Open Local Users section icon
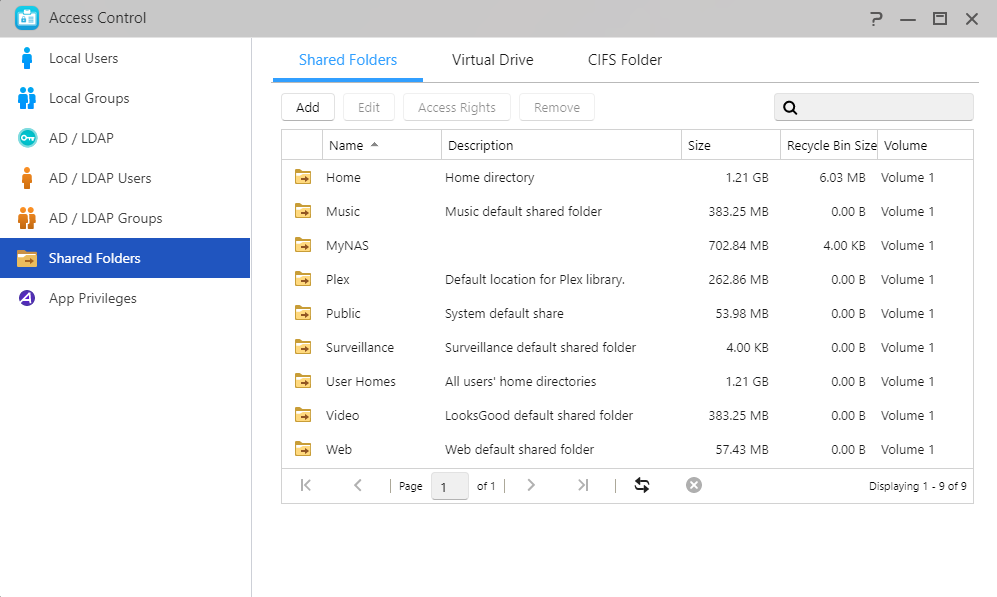Screen dimensions: 997x597 pos(27,58)
